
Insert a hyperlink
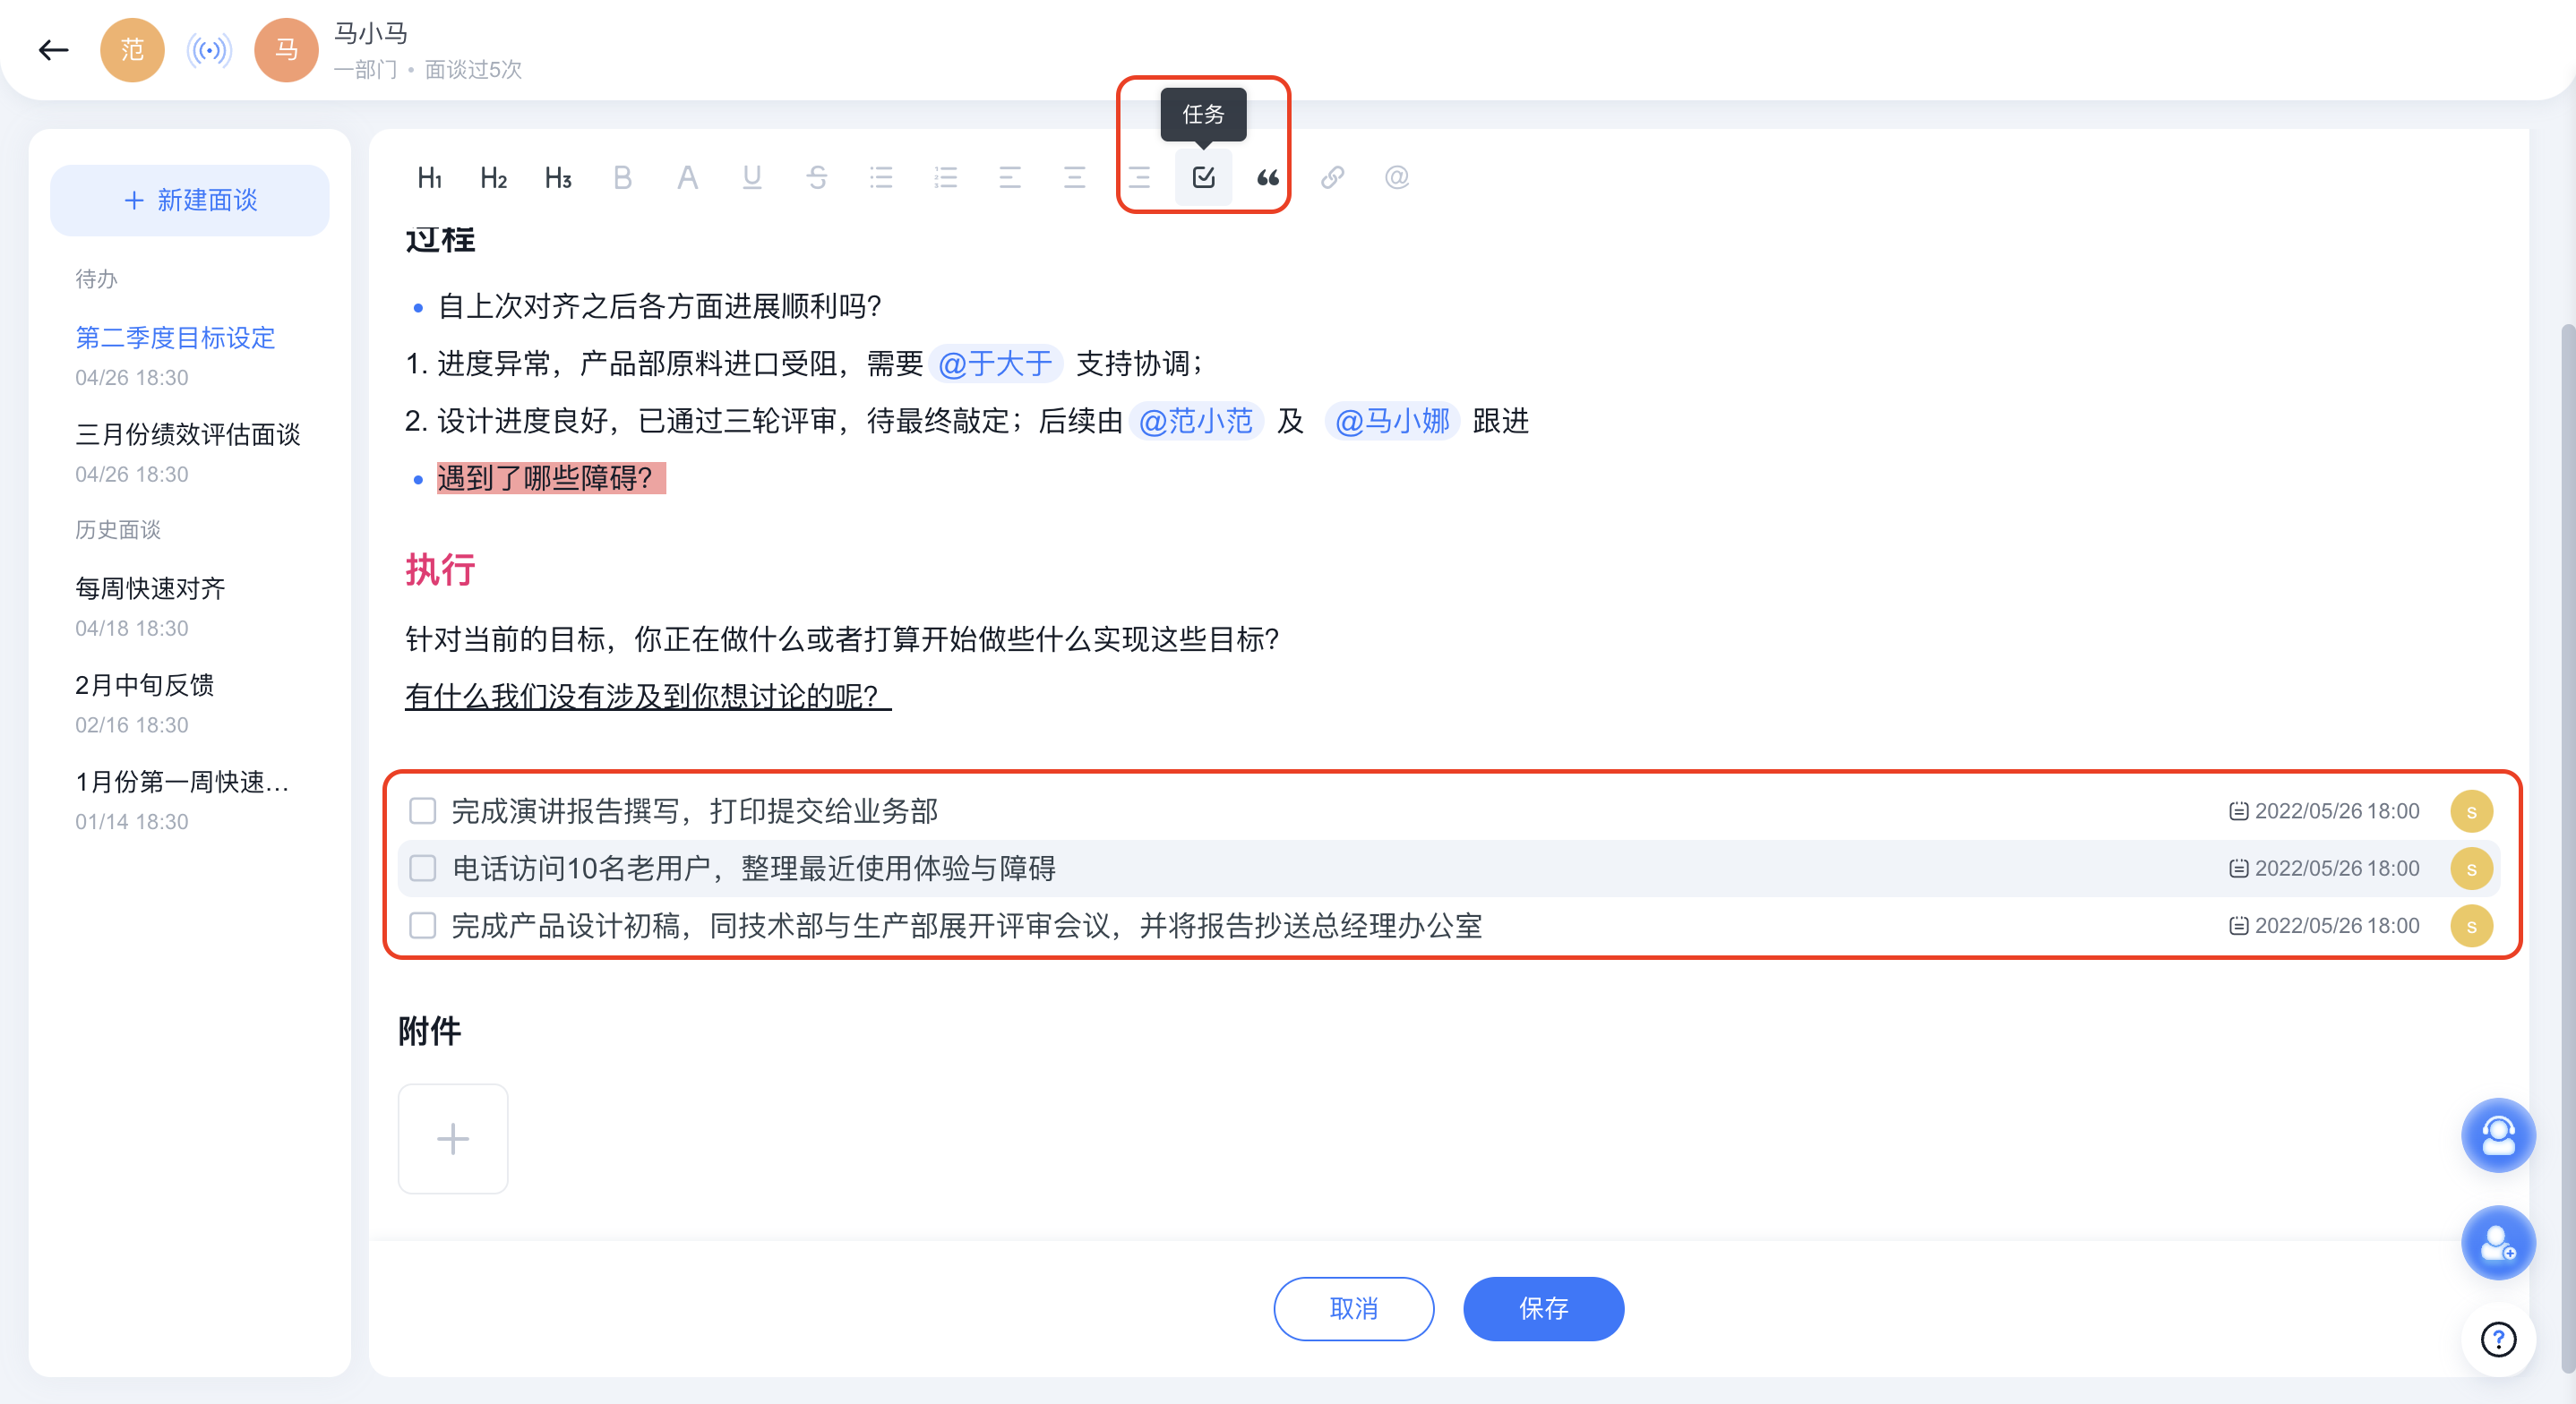[x=1332, y=178]
